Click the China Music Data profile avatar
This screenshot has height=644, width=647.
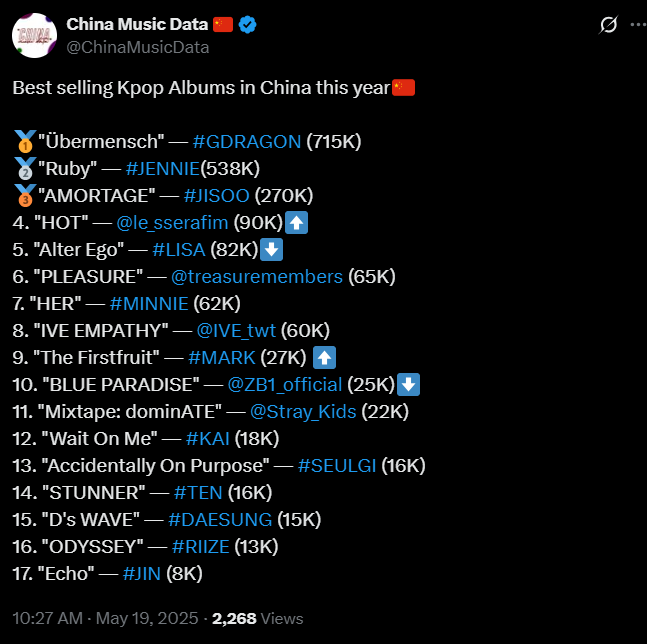coord(34,35)
